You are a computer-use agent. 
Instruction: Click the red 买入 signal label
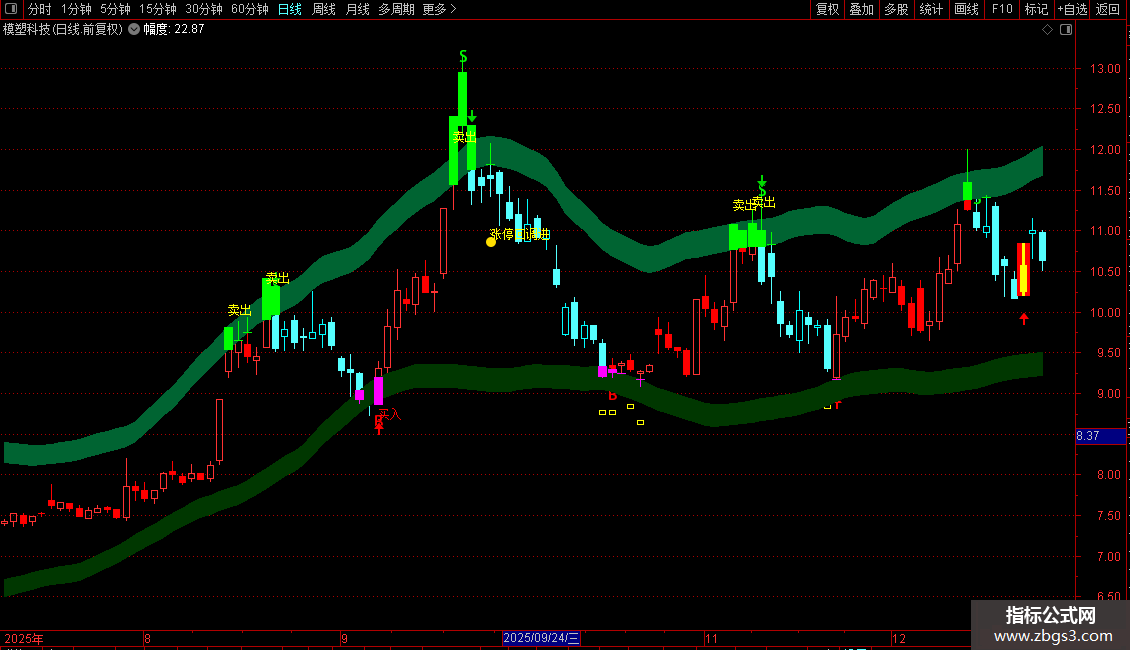(x=389, y=414)
